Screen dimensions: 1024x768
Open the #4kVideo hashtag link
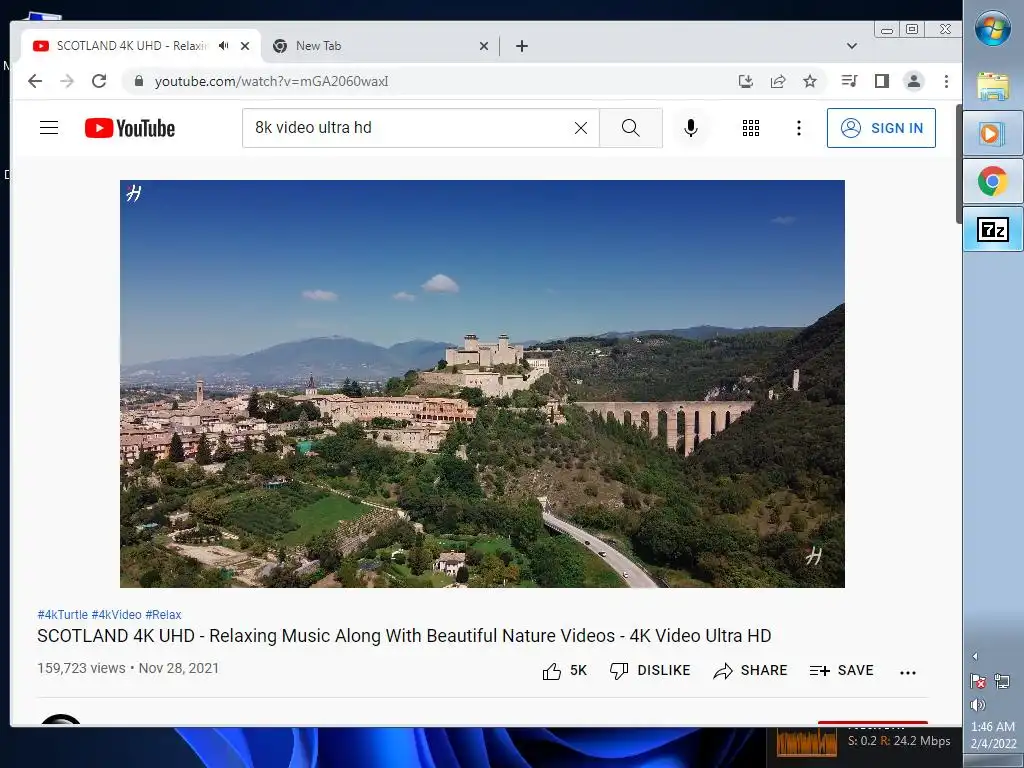pos(116,615)
